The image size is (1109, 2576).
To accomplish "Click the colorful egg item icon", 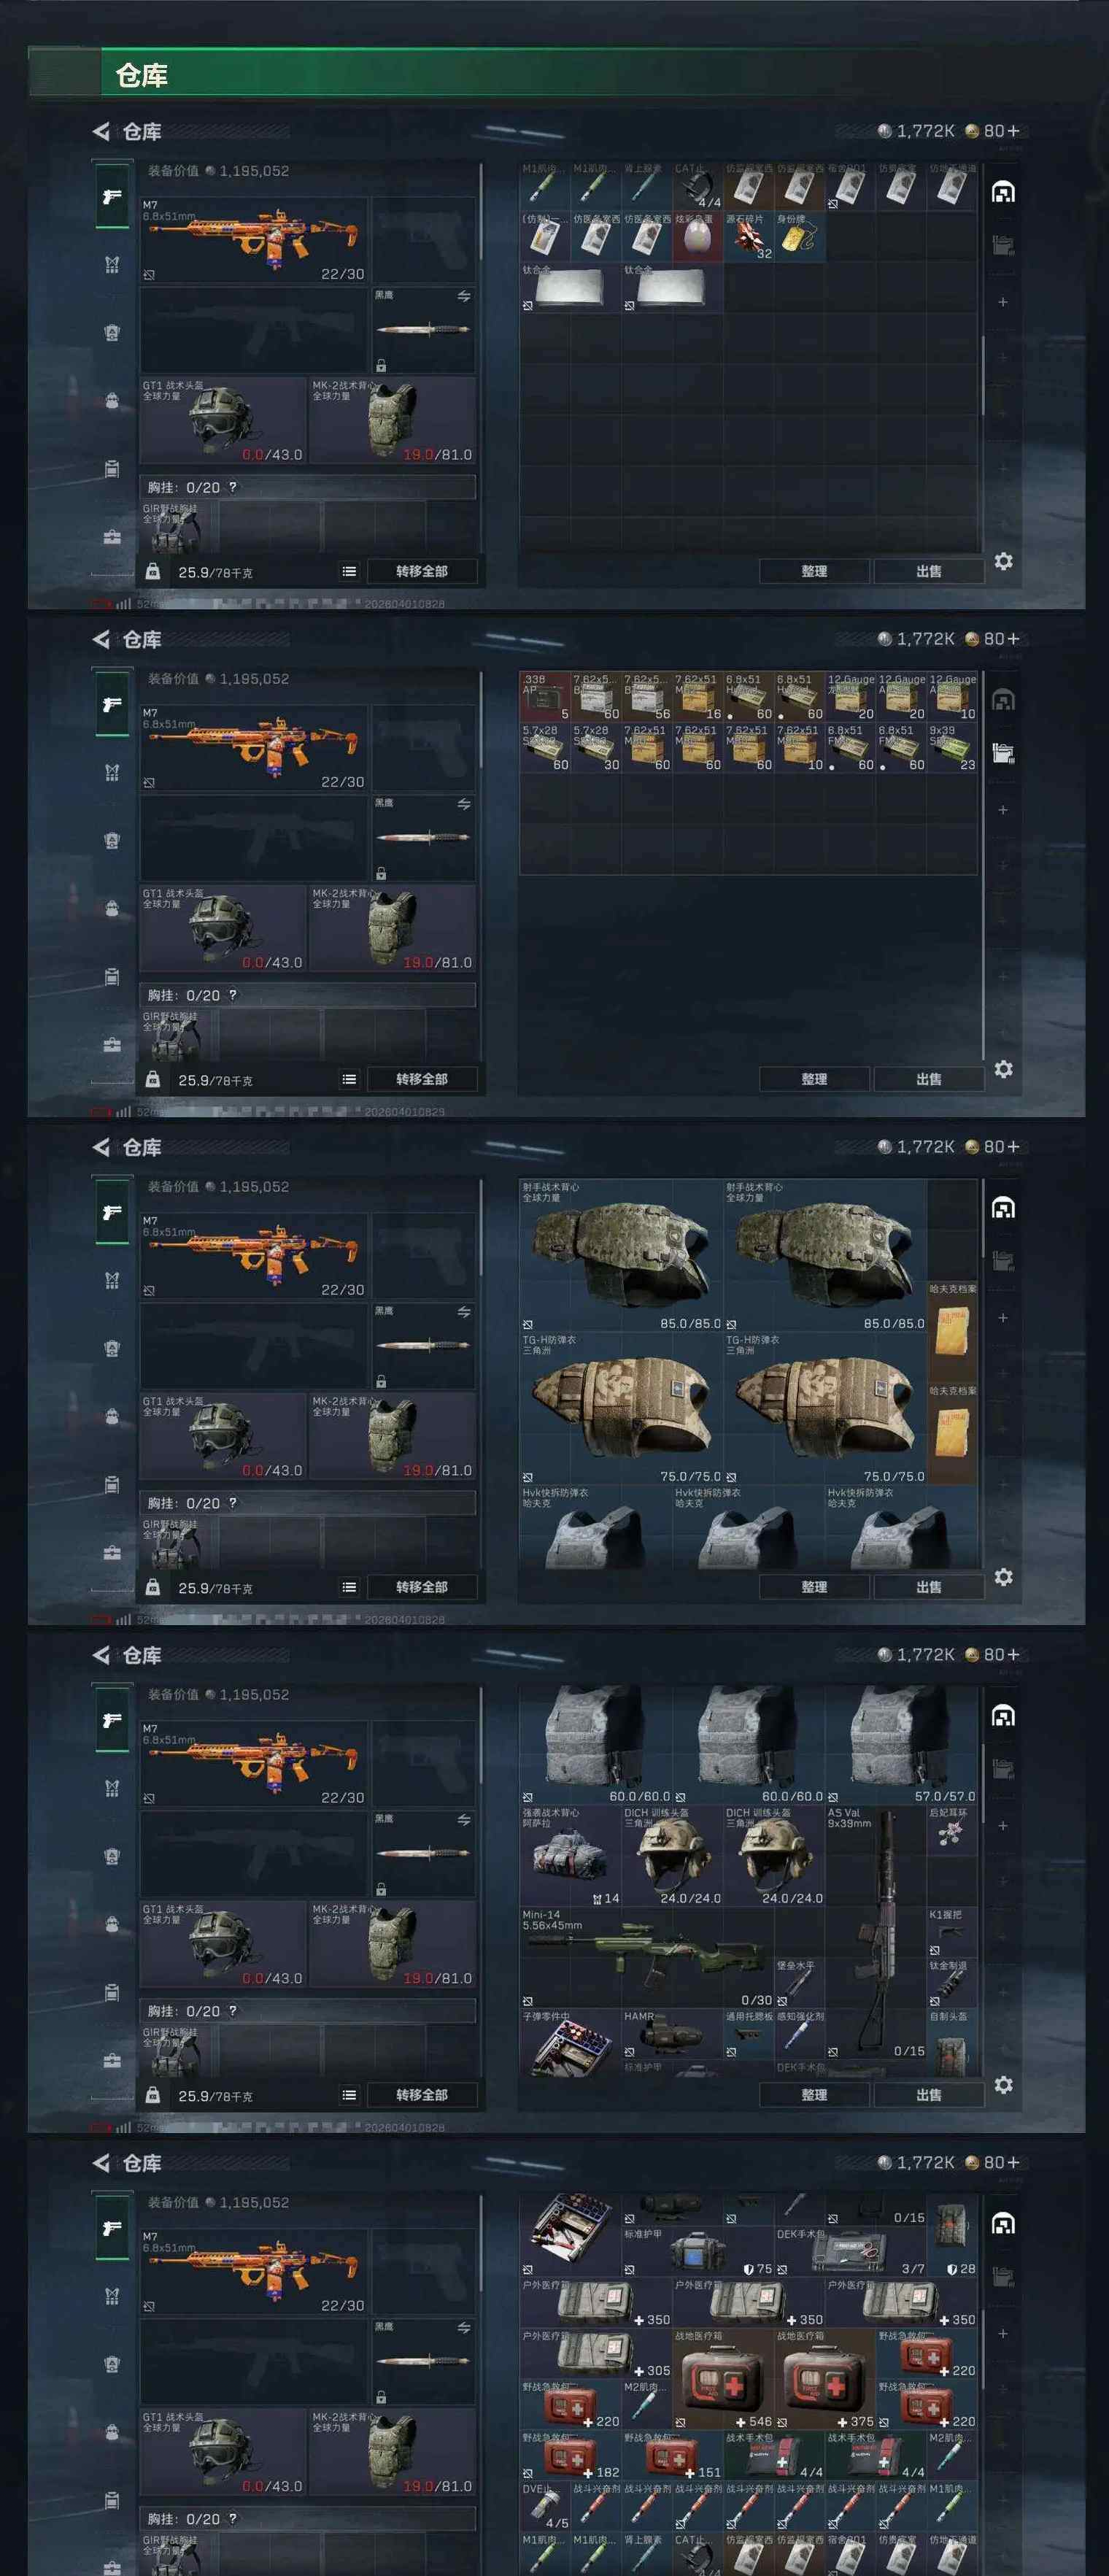I will [x=697, y=237].
